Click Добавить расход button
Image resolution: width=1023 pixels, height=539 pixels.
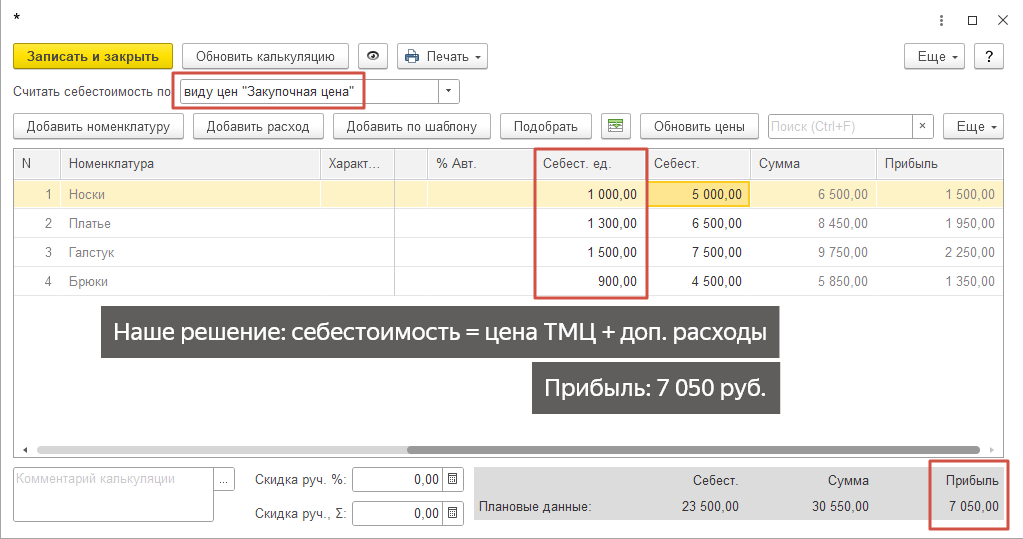tap(258, 127)
